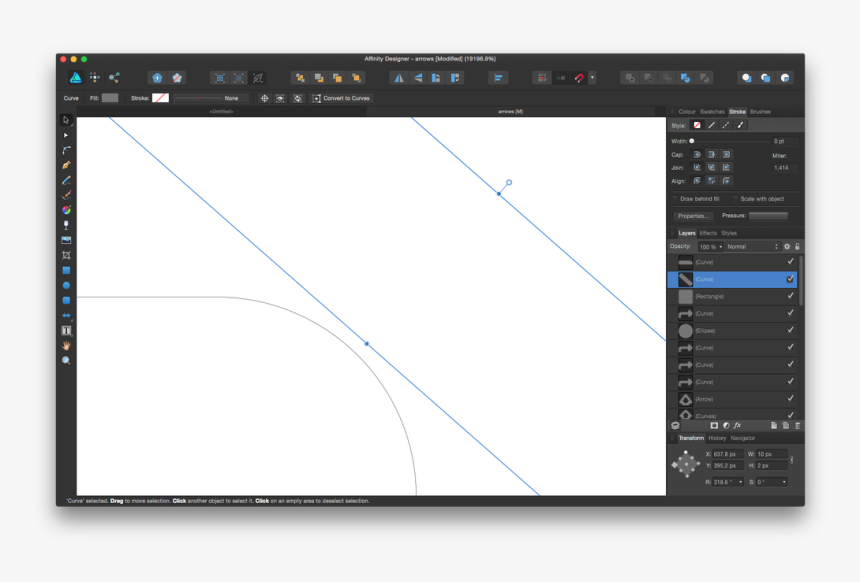Select the Ellipse tool

pos(65,285)
